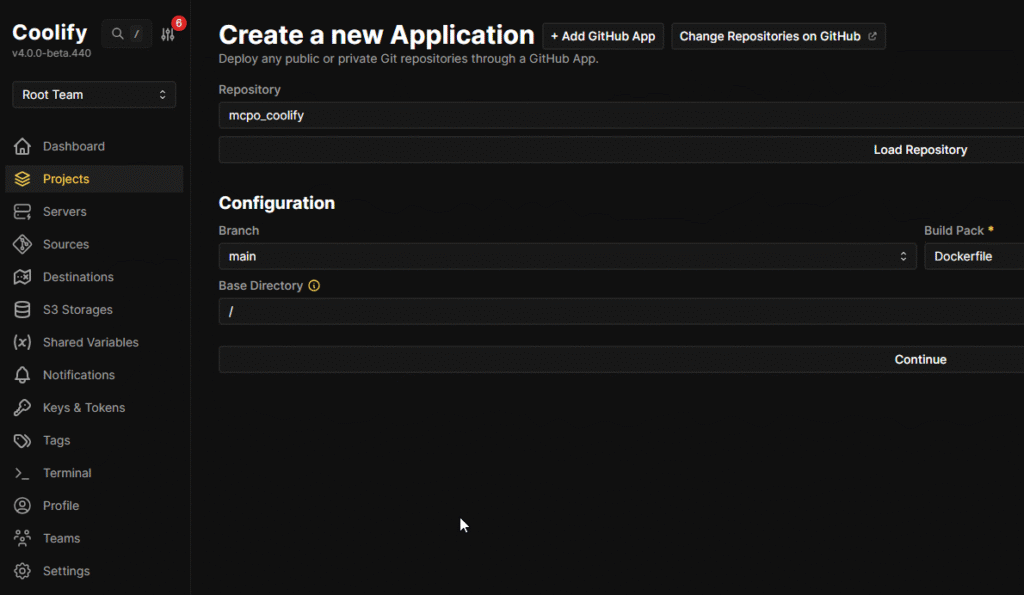The image size is (1024, 595).
Task: Click the S3 Storages database icon
Action: pos(22,310)
